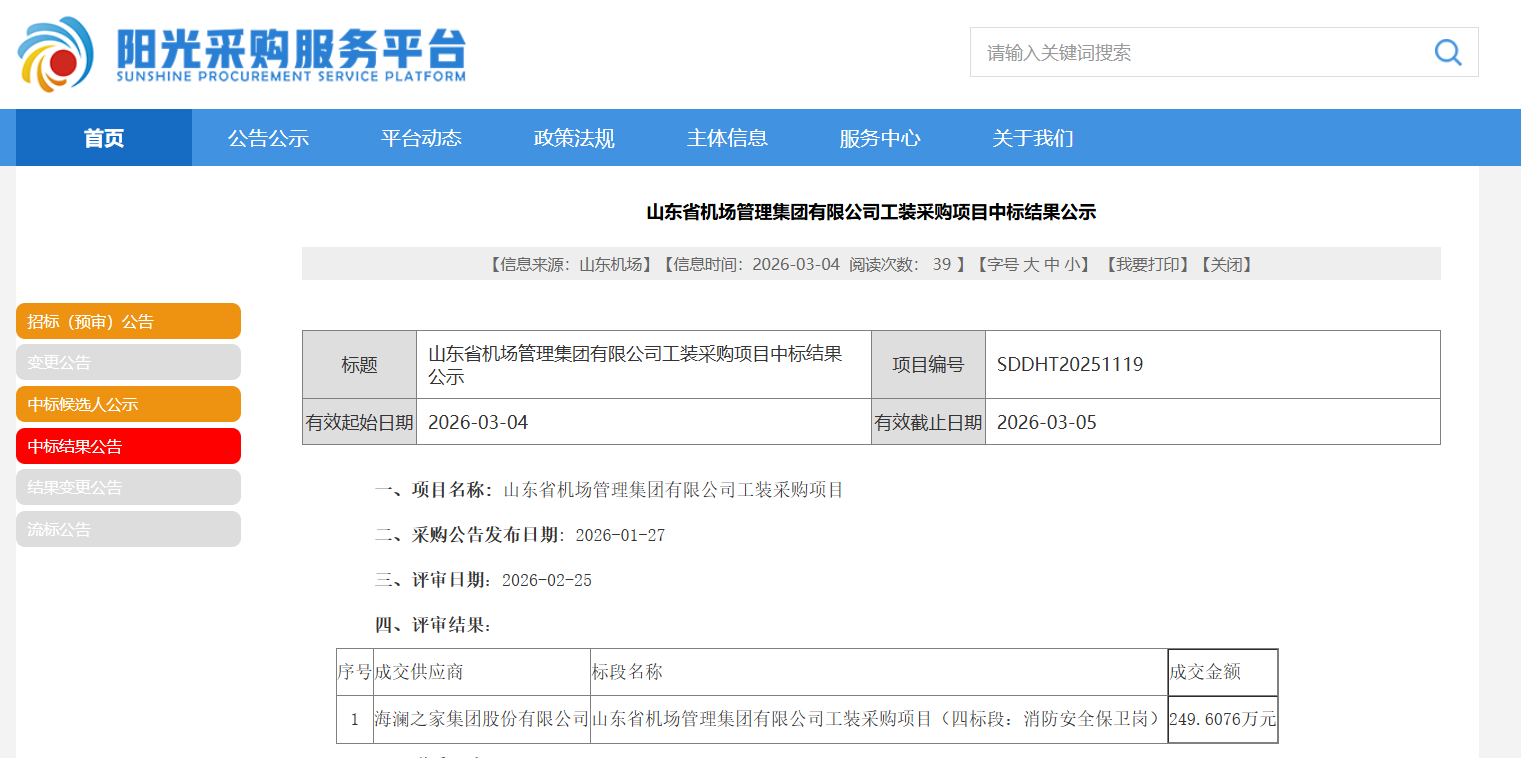Select the red 中标结果公告 button
Image resolution: width=1521 pixels, height=758 pixels.
128,446
